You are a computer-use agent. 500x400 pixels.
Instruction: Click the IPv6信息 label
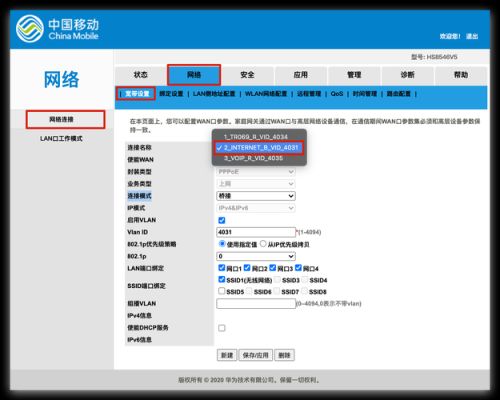[x=139, y=340]
